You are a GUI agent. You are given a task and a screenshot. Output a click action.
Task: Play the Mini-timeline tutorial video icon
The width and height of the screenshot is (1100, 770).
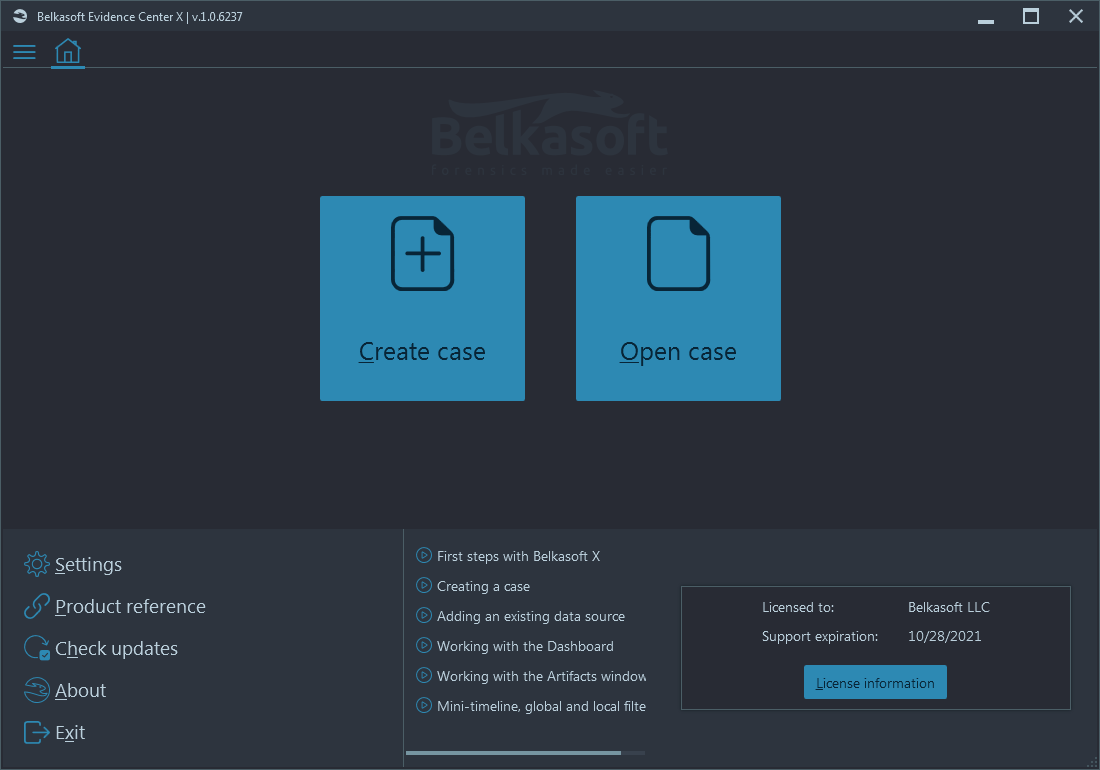click(424, 706)
